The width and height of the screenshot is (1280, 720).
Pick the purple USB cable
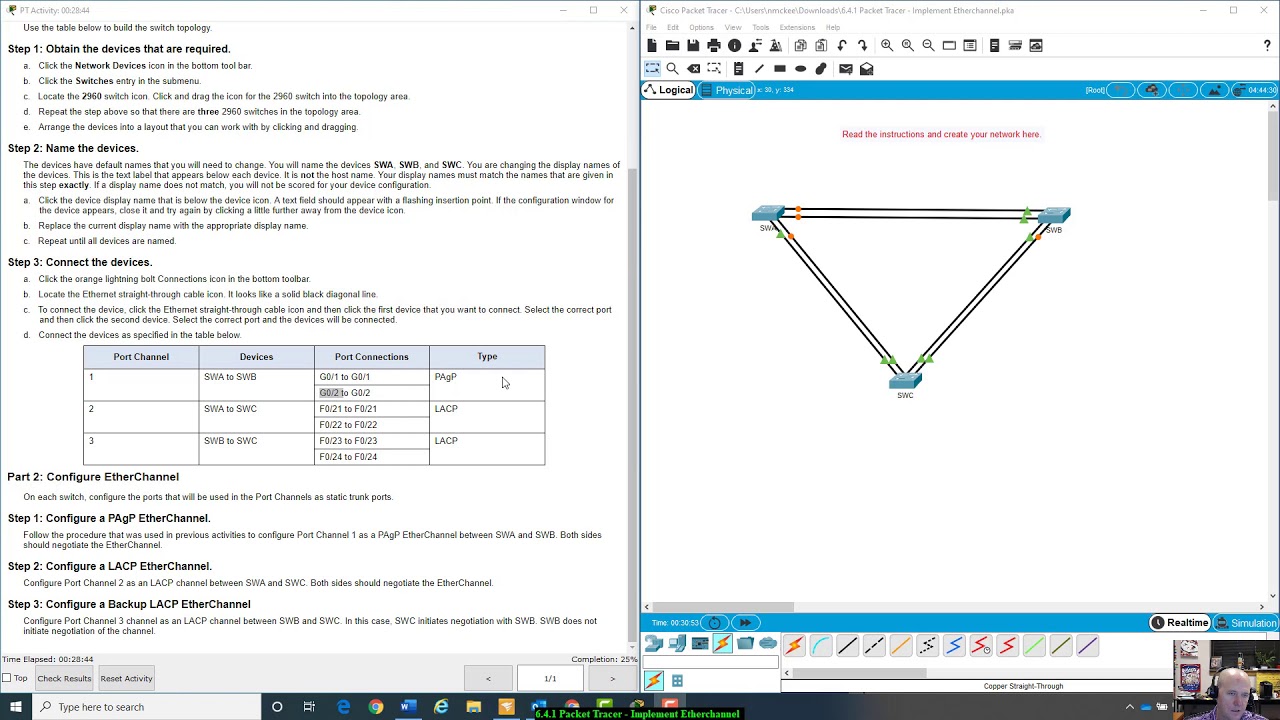1087,646
